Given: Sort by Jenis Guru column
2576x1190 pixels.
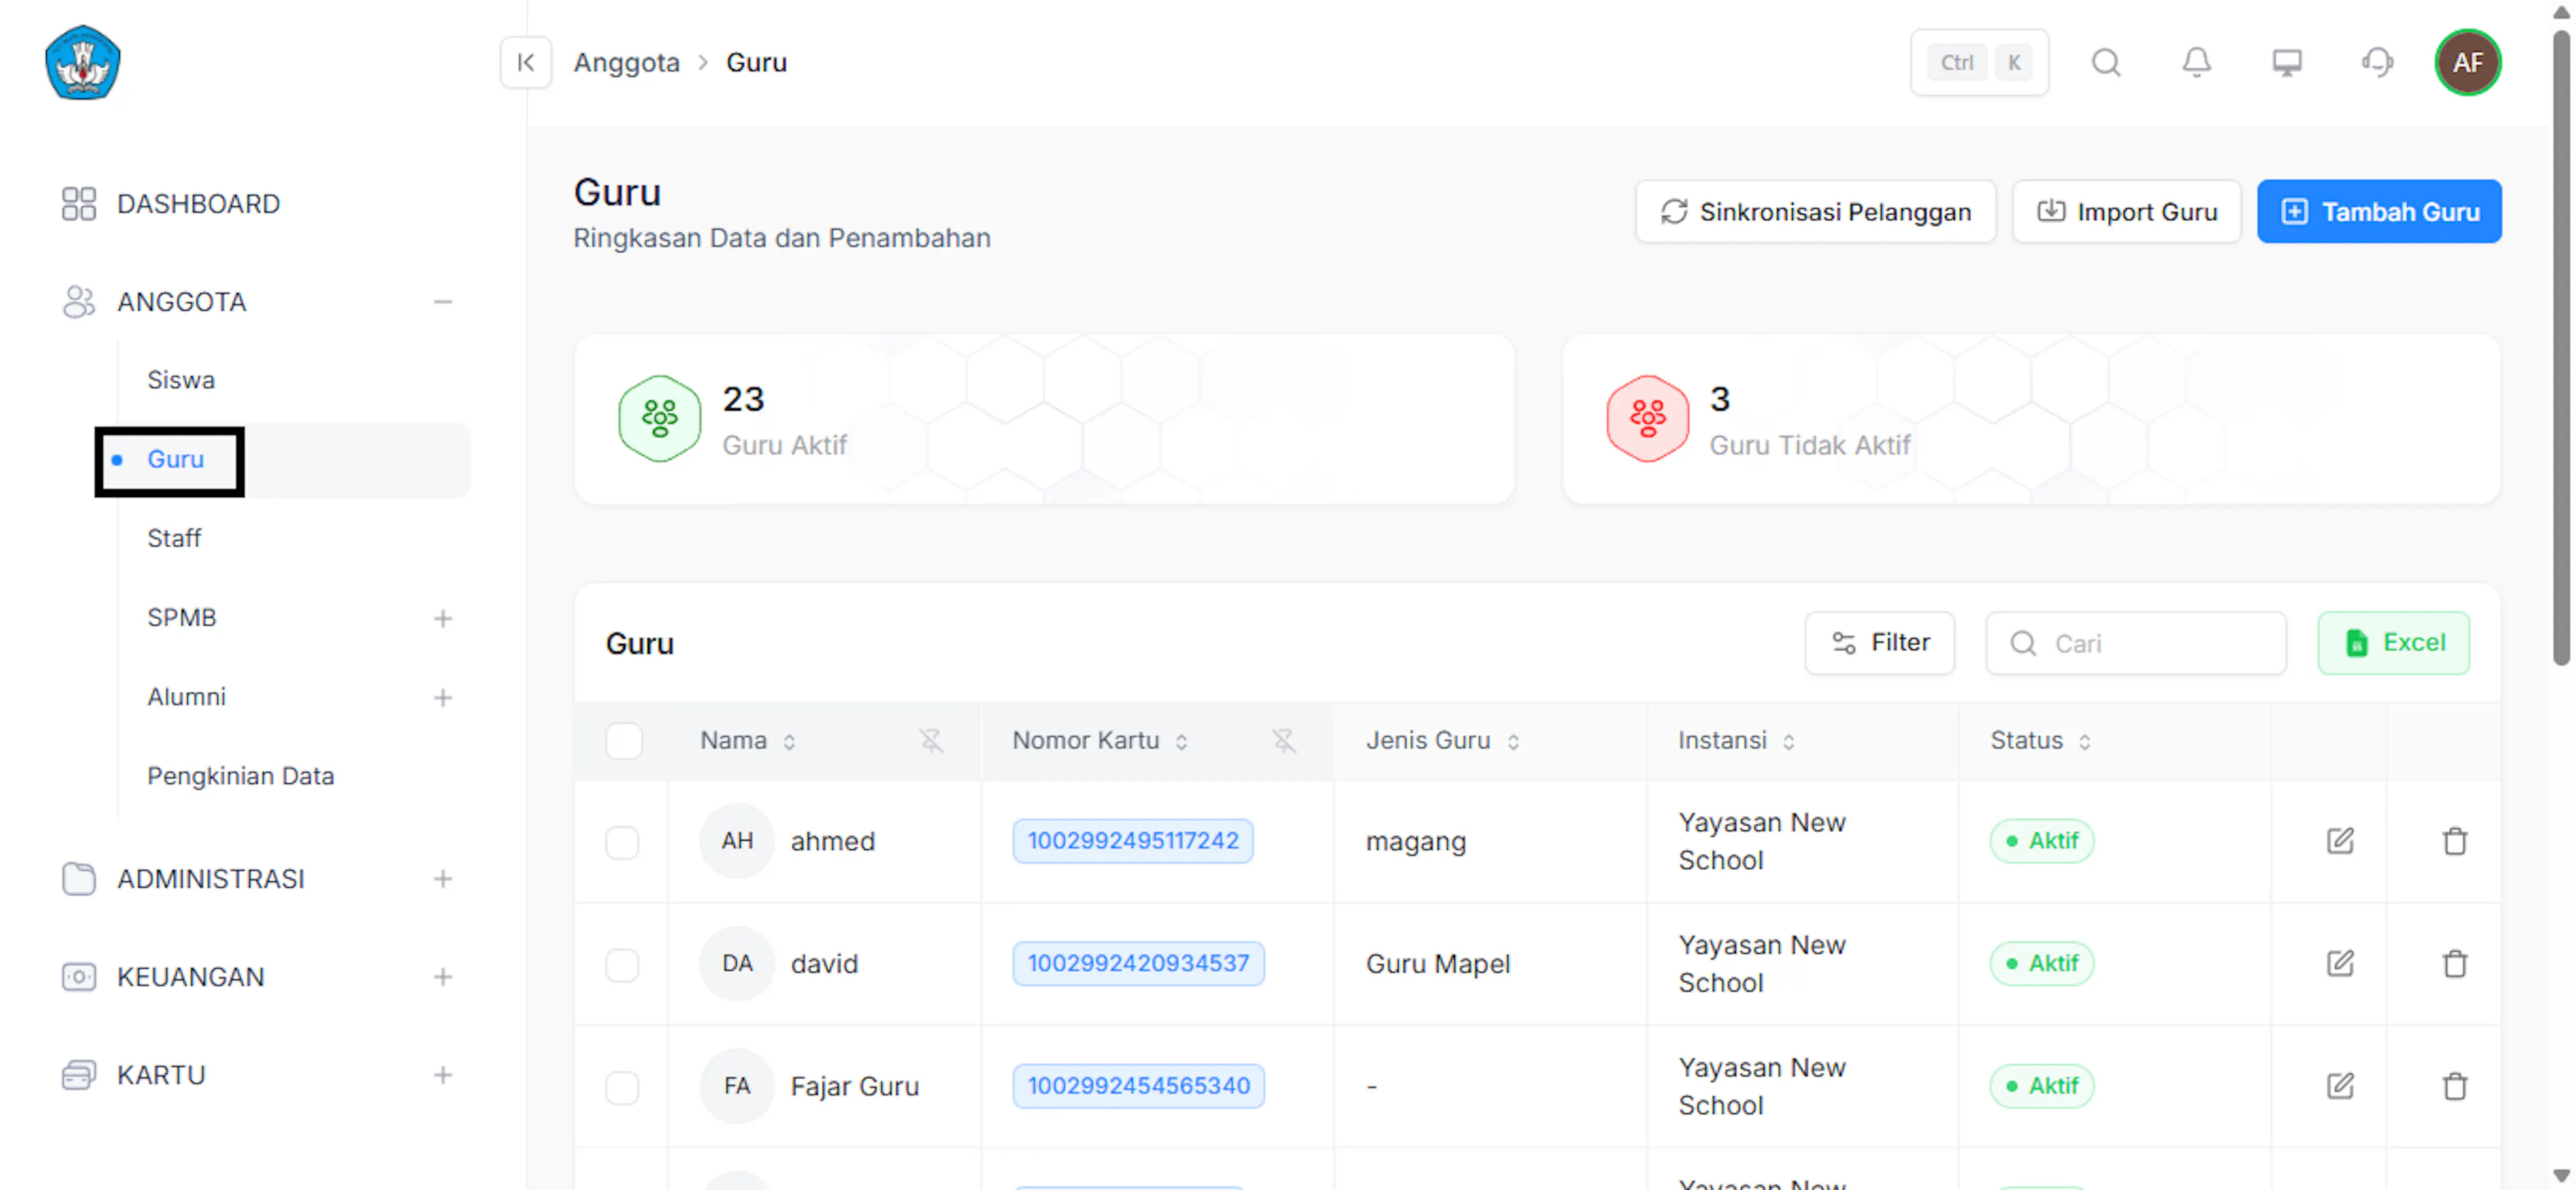Looking at the screenshot, I should [1513, 742].
